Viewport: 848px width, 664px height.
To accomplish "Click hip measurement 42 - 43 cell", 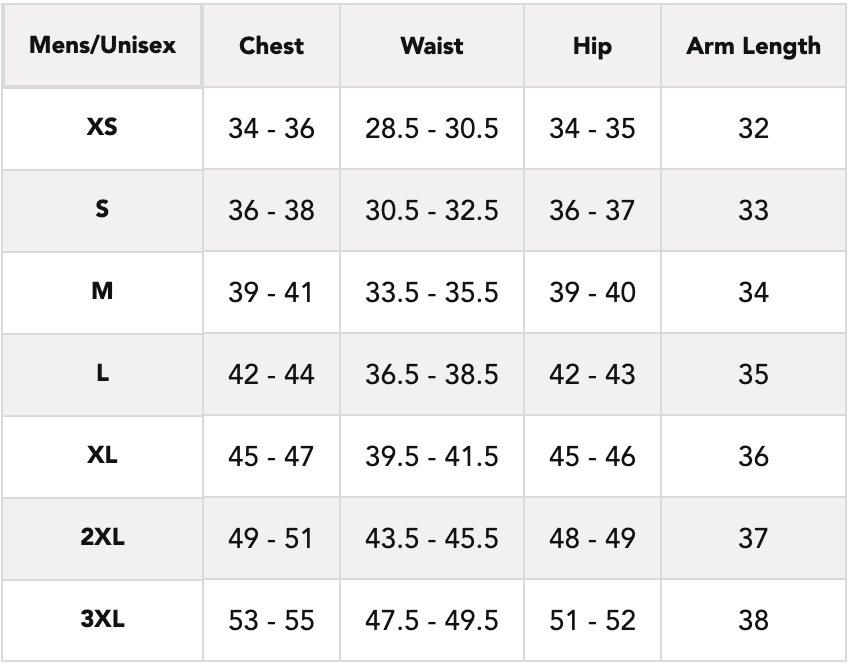I will click(592, 375).
